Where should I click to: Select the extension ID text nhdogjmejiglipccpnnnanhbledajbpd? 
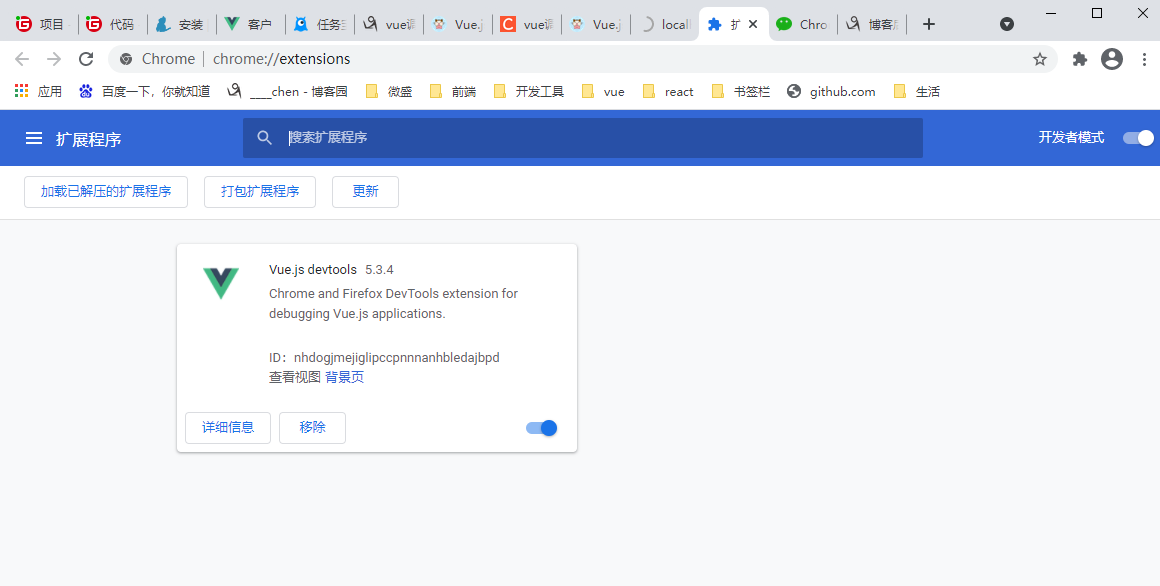[397, 357]
